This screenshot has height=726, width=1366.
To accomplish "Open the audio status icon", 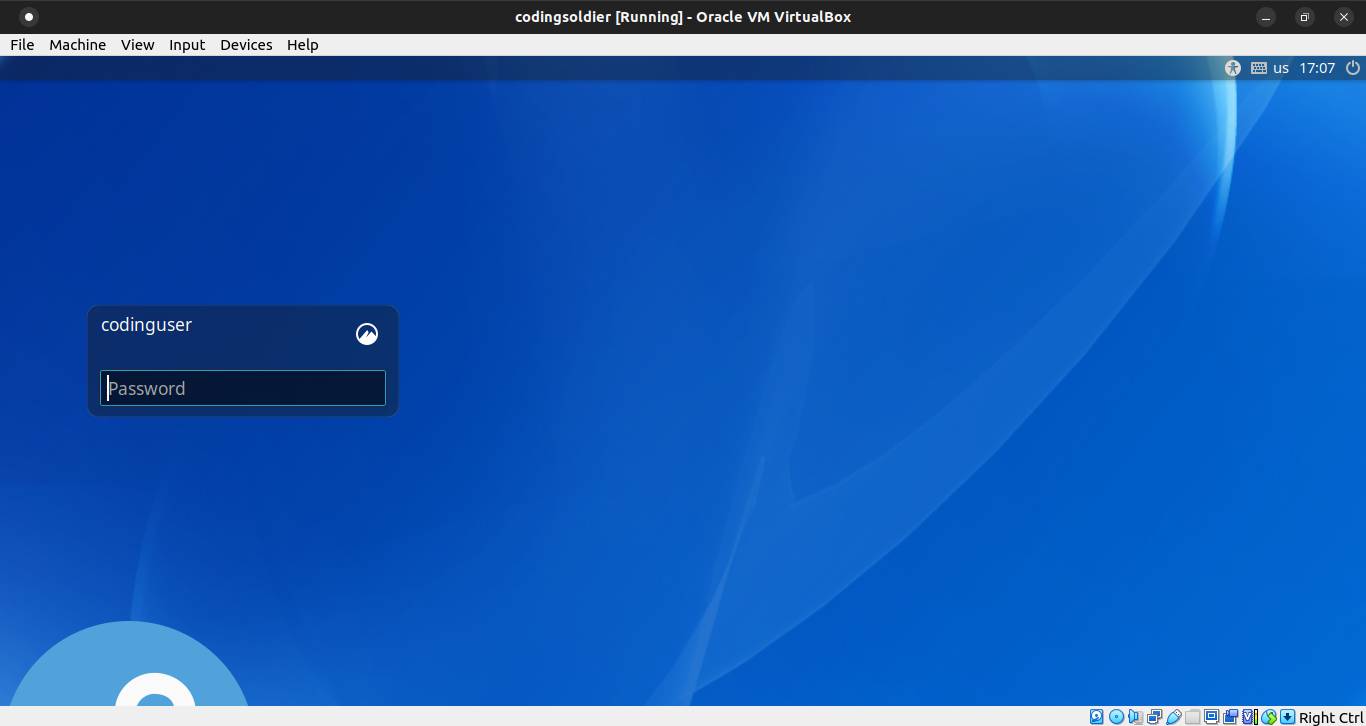I will pyautogui.click(x=1136, y=716).
